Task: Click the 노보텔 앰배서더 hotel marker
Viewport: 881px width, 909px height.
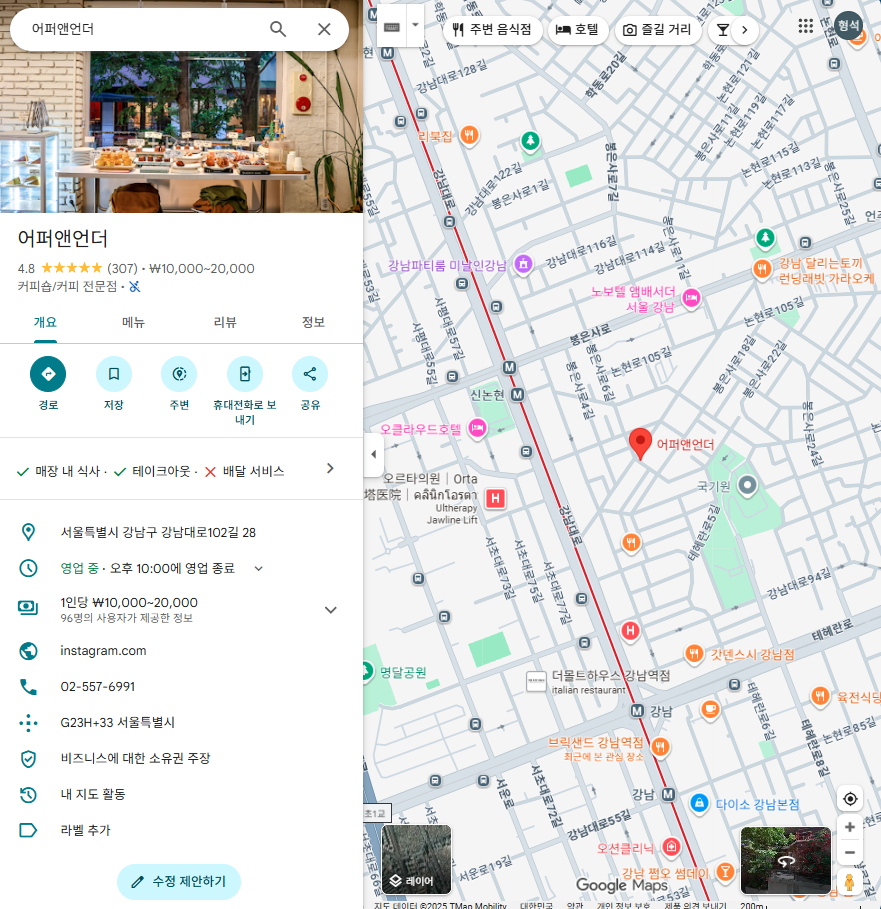Action: (x=691, y=299)
